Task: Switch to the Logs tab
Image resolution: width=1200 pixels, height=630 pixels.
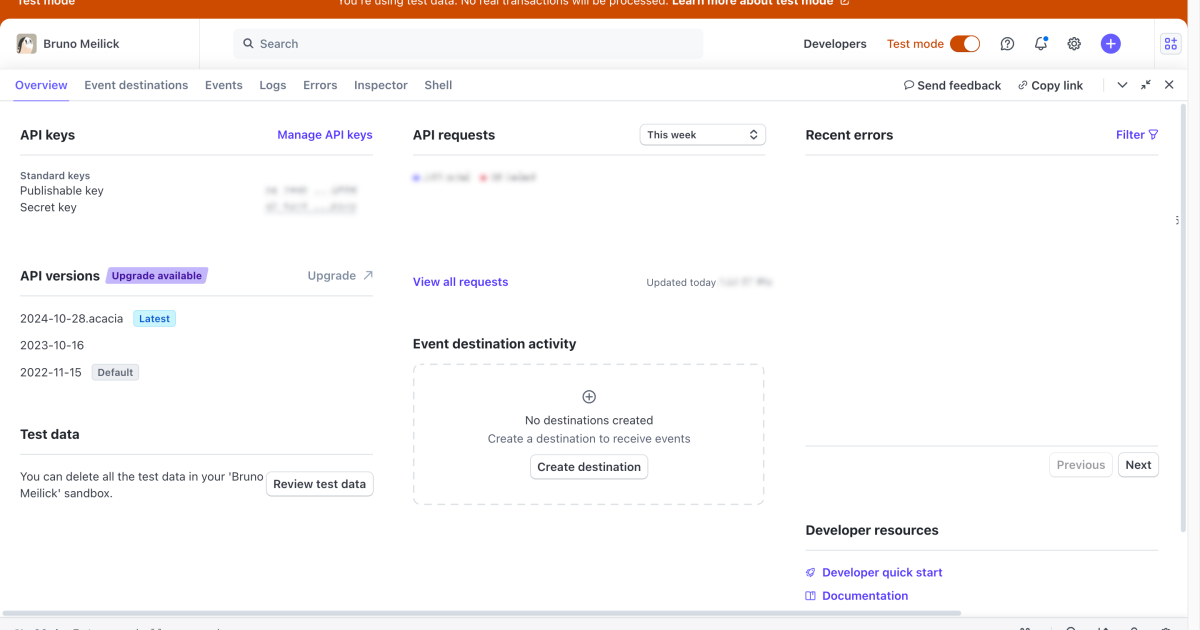Action: (273, 85)
